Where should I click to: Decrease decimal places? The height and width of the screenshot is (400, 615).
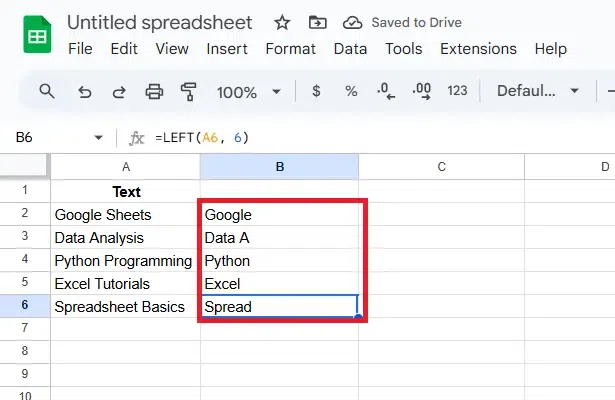coord(386,91)
